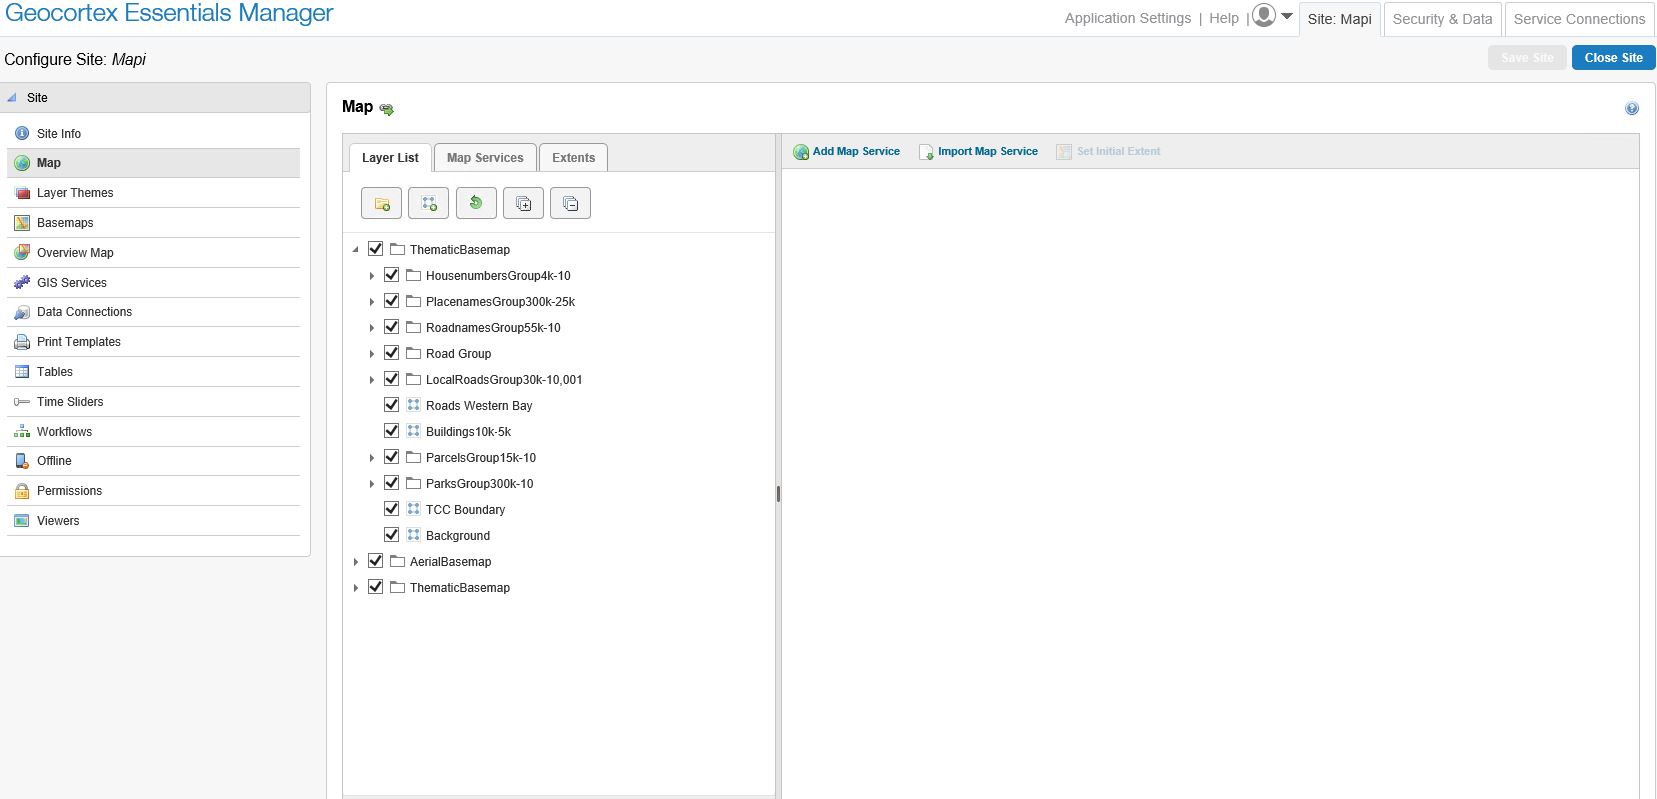Open the help icon in the Map panel
Screen dimensions: 1657x799
(1632, 108)
